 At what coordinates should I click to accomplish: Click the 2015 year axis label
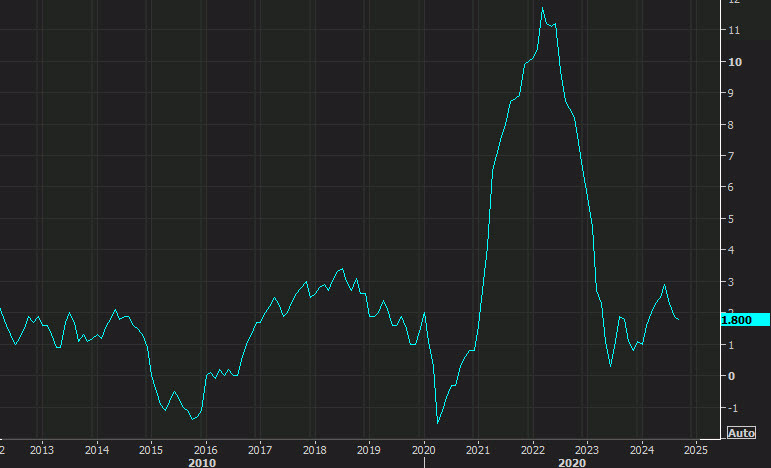151,450
